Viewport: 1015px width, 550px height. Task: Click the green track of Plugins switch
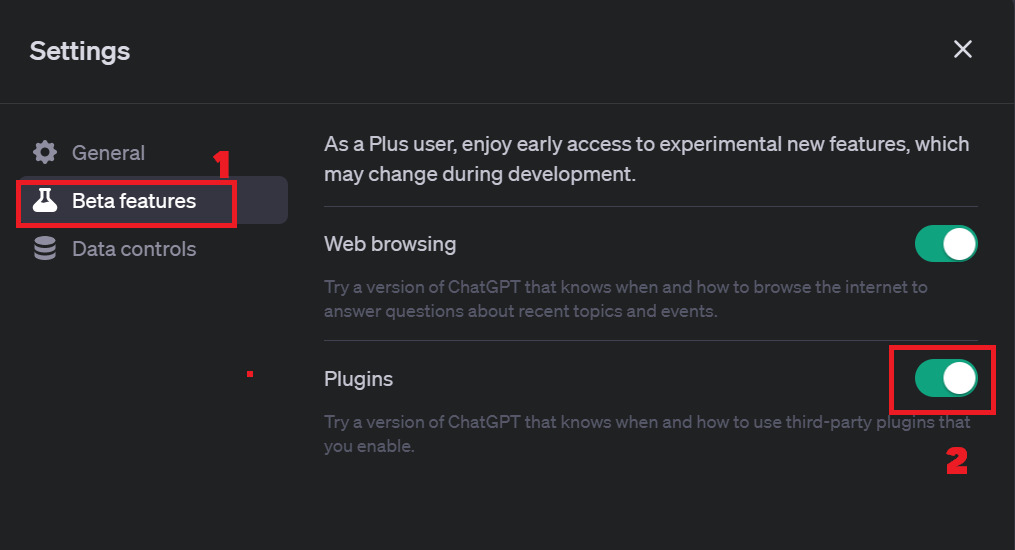(x=929, y=378)
